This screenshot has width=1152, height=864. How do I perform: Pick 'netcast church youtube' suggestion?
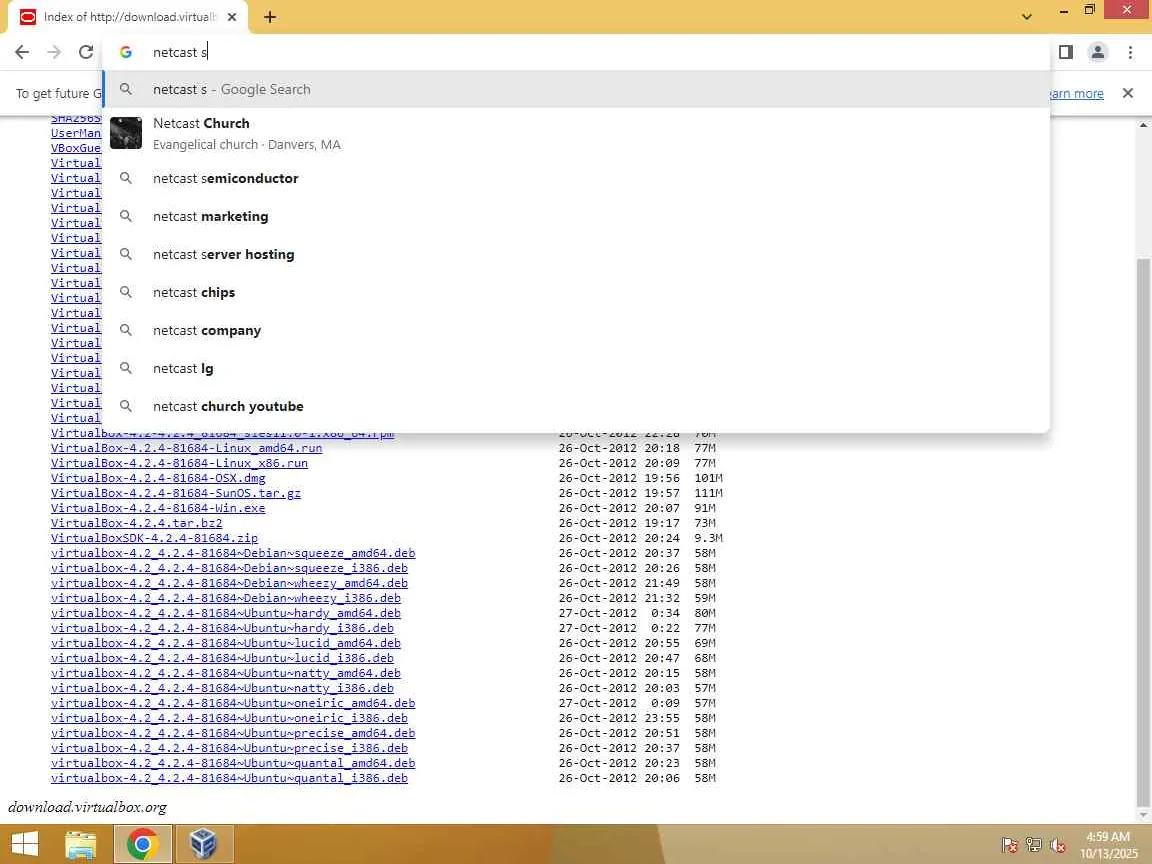pos(576,406)
